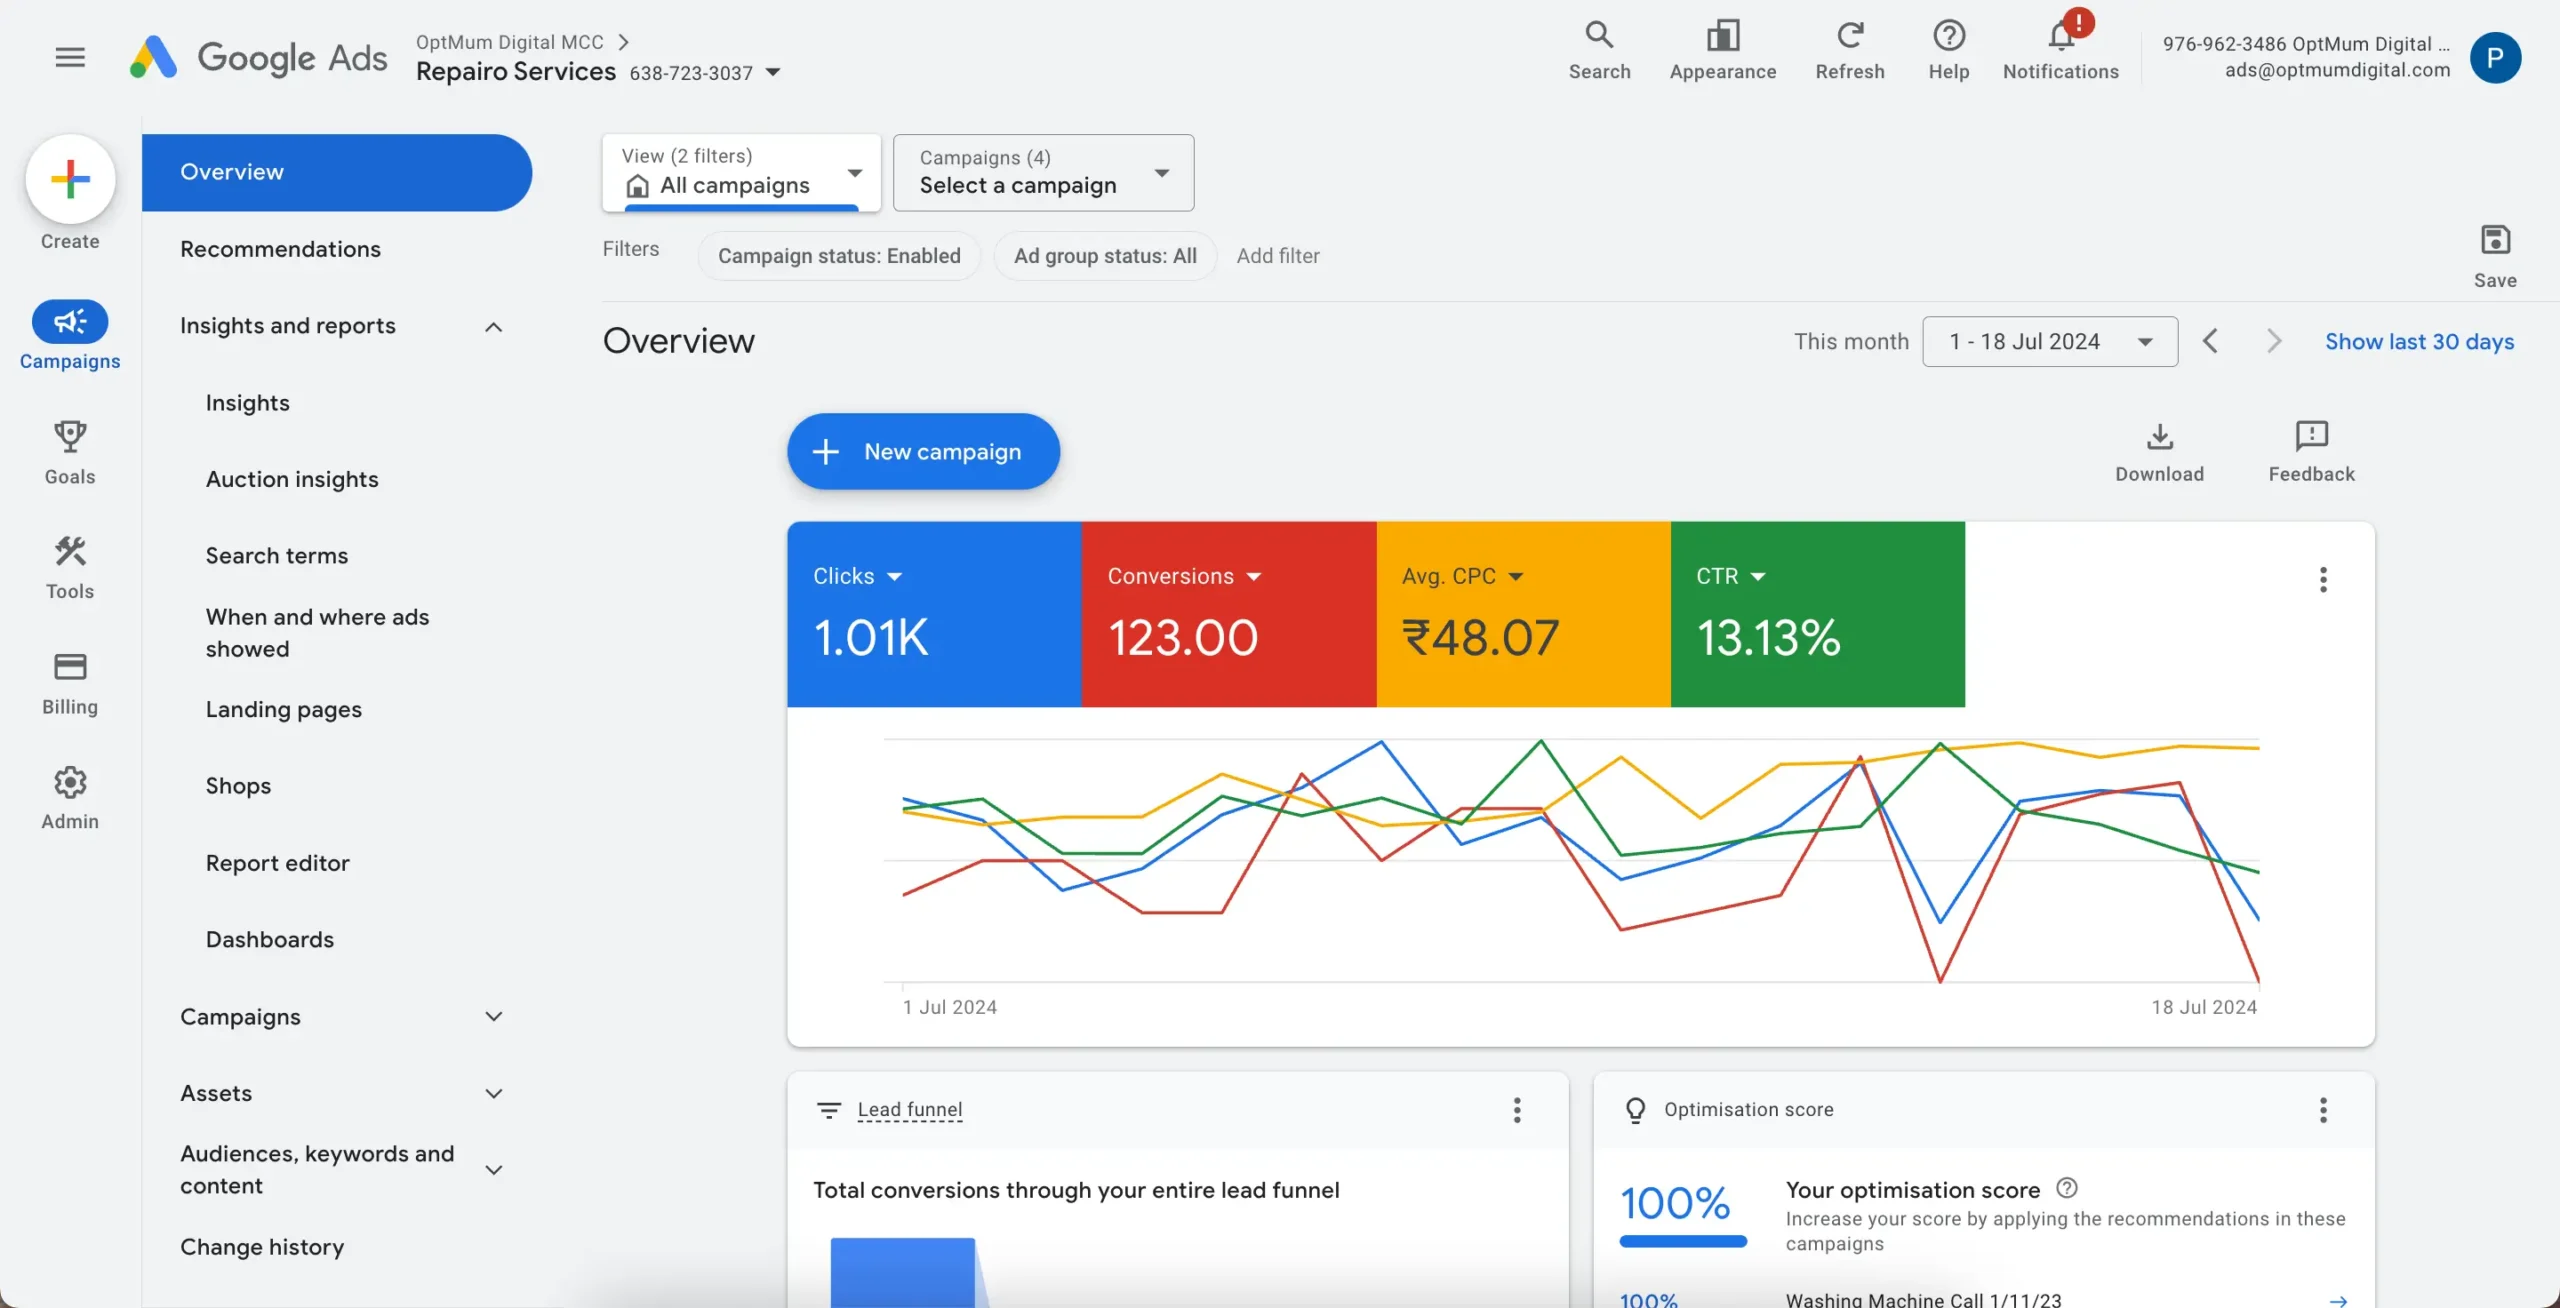Open Dashboards page
This screenshot has width=2560, height=1308.
click(270, 939)
